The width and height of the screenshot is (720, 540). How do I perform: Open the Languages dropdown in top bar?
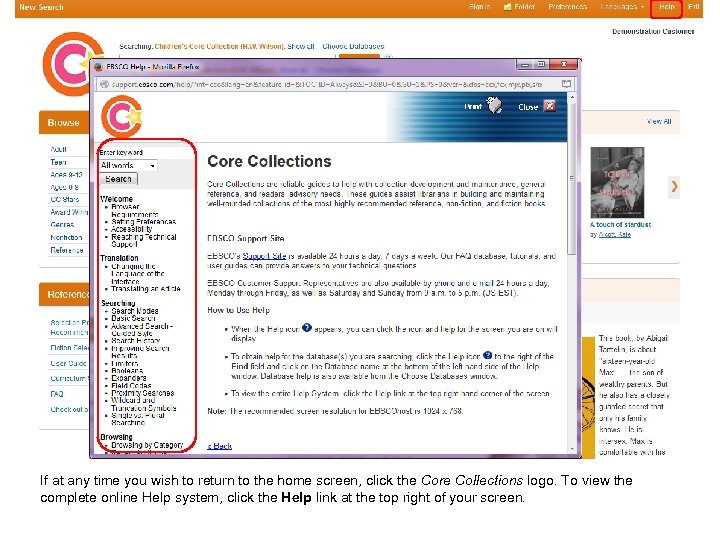click(x=622, y=7)
